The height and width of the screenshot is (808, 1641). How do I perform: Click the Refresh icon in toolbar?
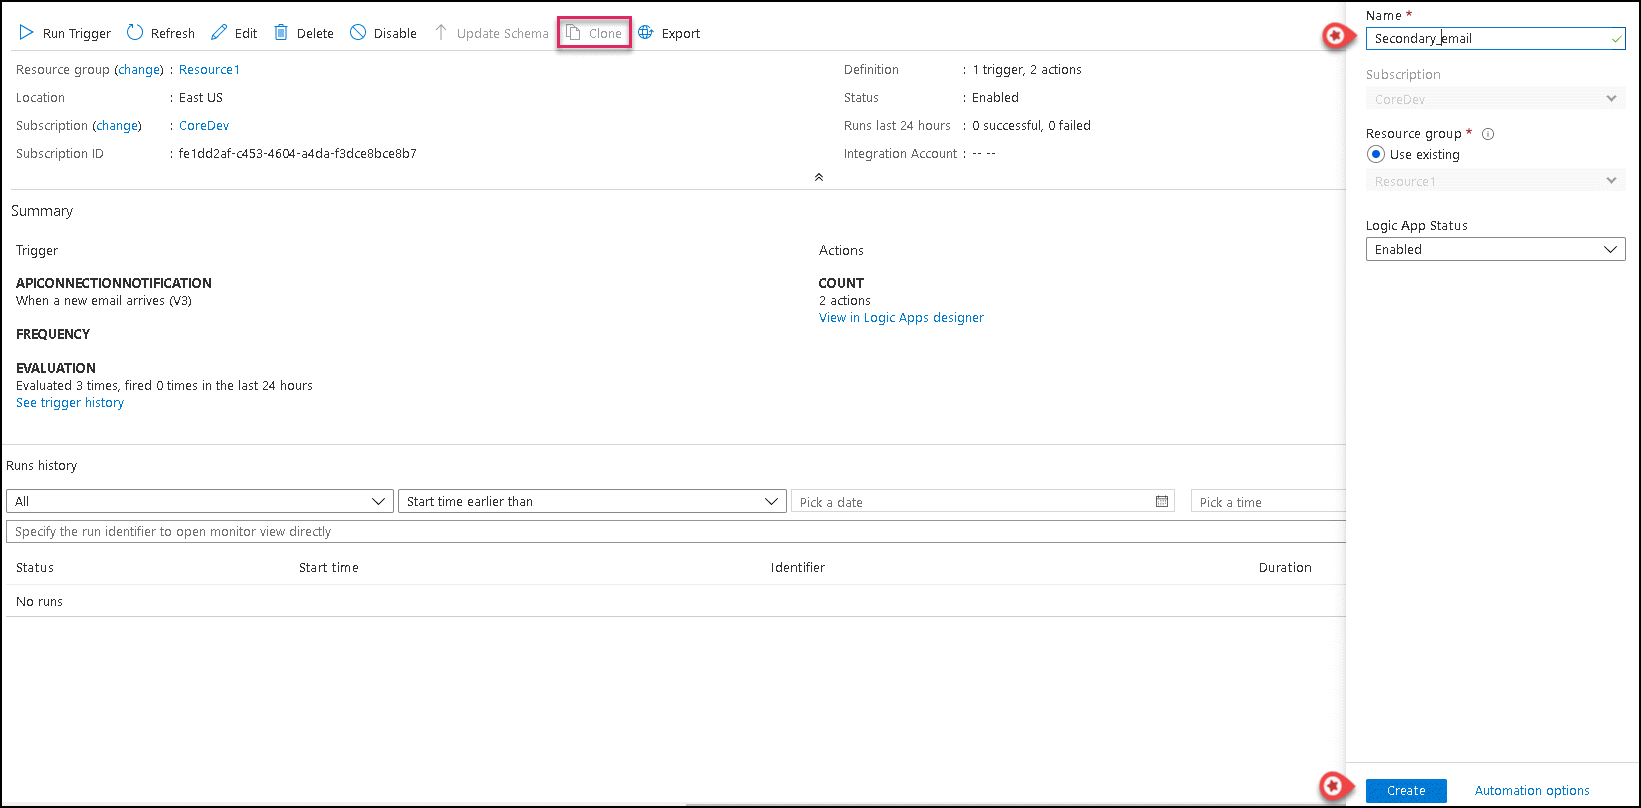coord(135,33)
